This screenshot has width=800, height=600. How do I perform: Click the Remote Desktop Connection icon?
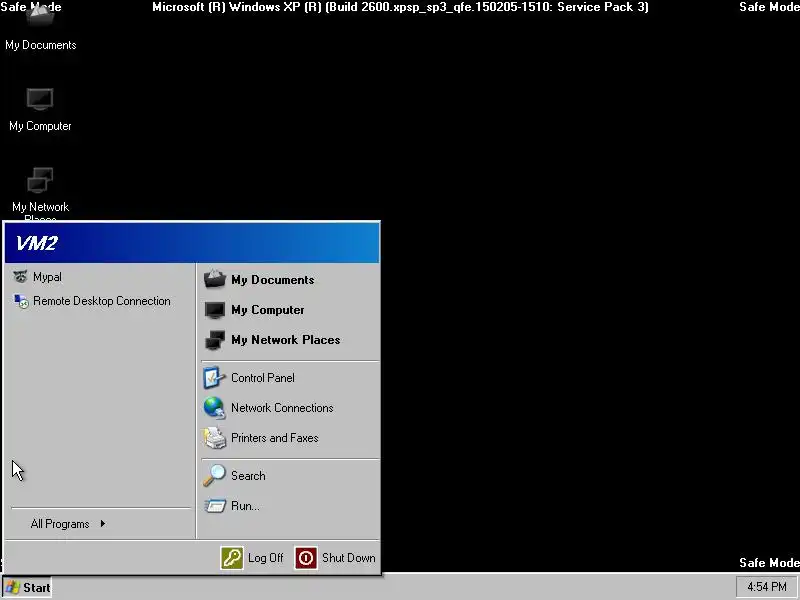[21, 301]
